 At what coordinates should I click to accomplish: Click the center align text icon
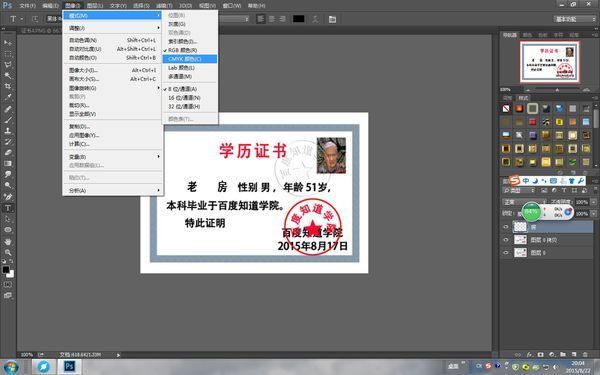click(x=272, y=19)
